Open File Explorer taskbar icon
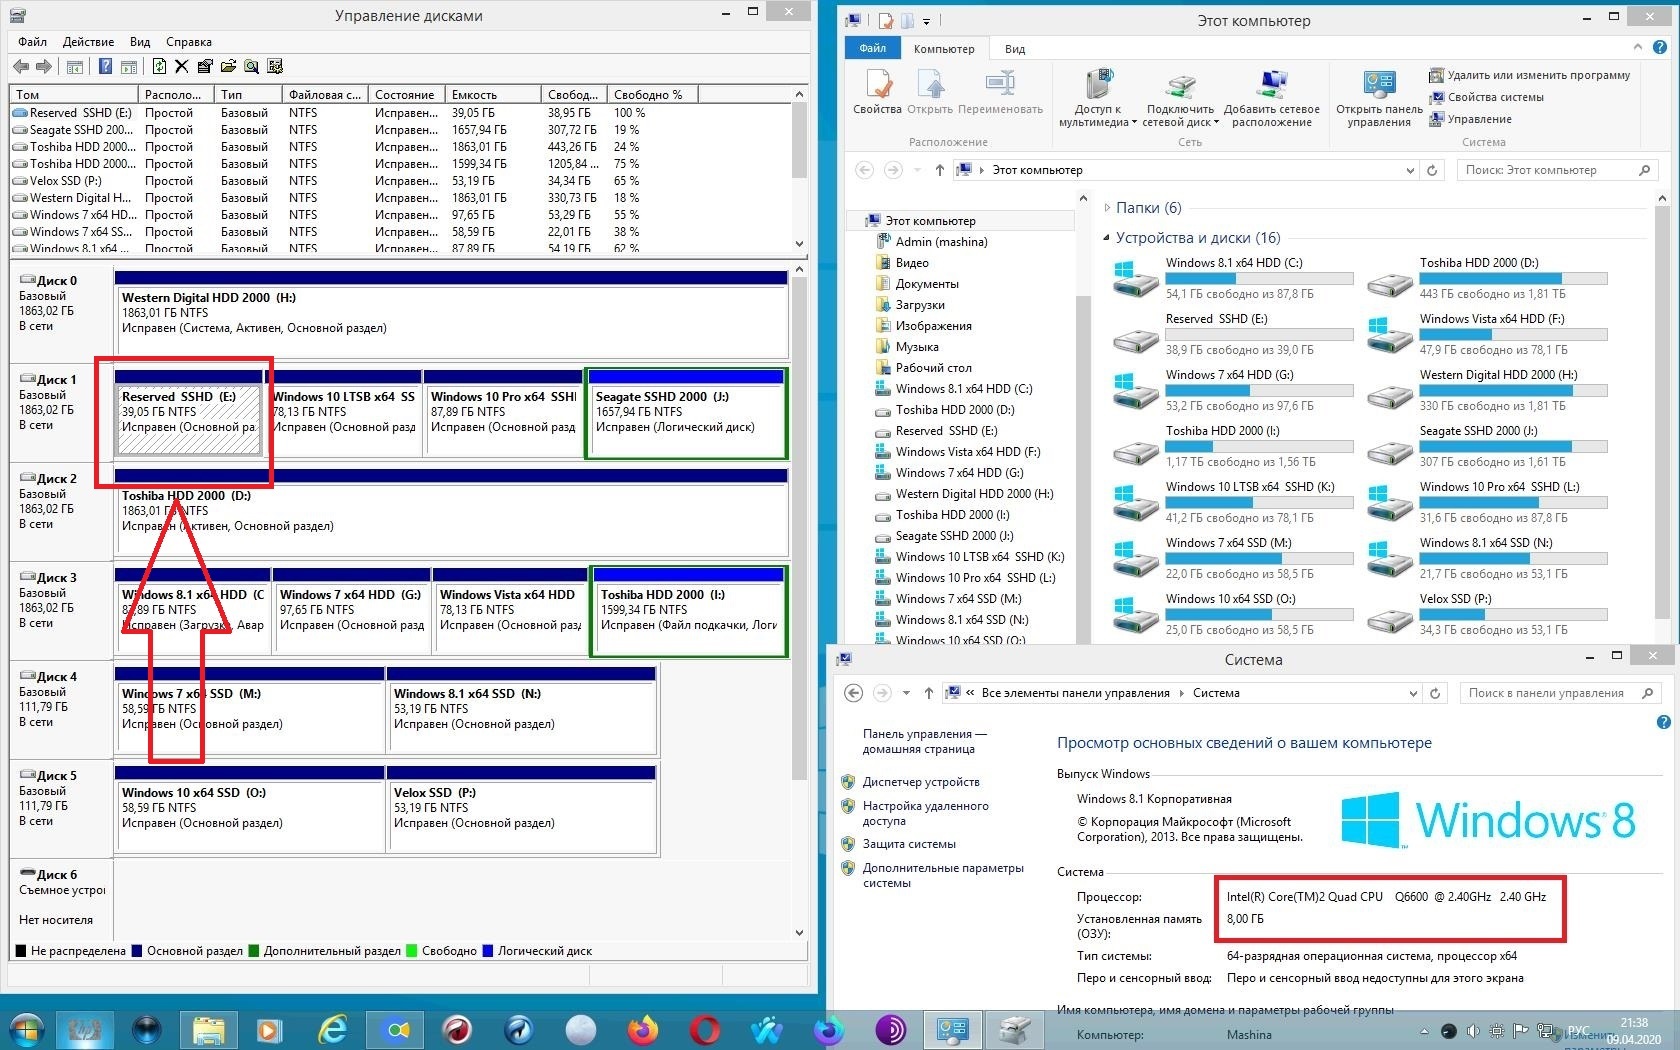The width and height of the screenshot is (1680, 1050). (208, 1028)
